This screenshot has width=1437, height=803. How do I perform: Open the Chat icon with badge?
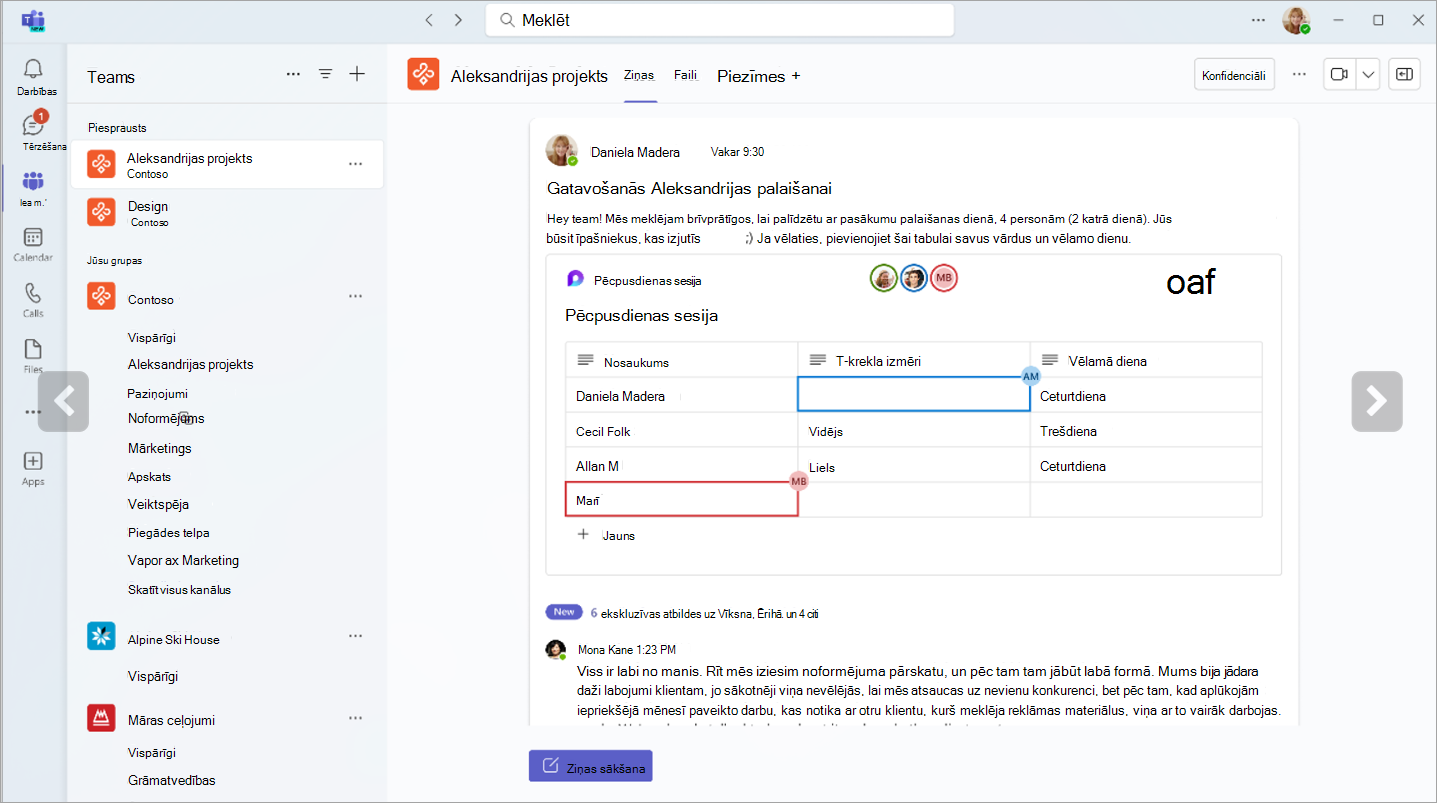(x=33, y=126)
